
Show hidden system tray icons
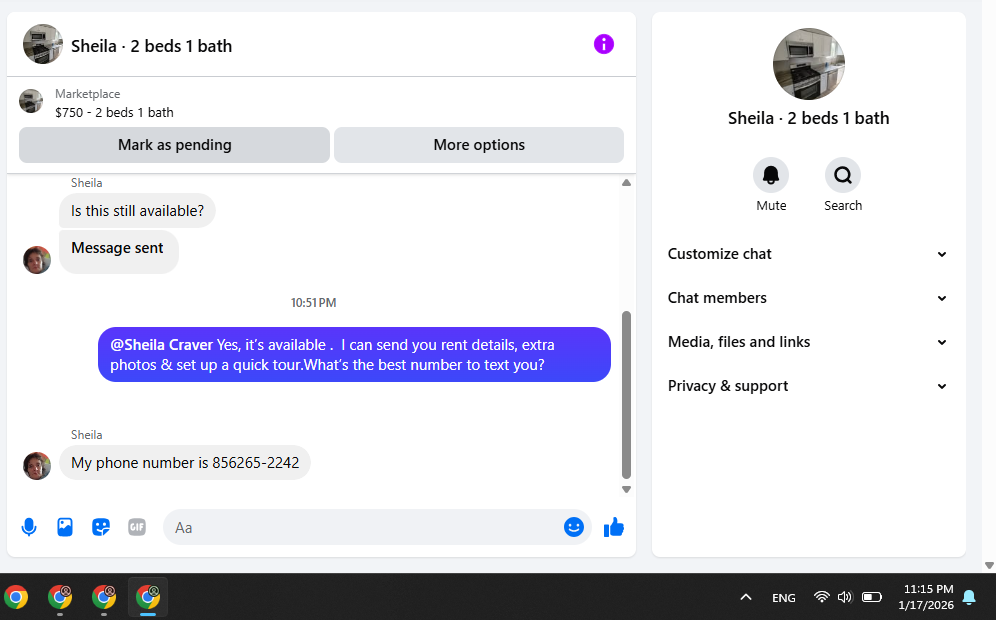[x=745, y=597]
